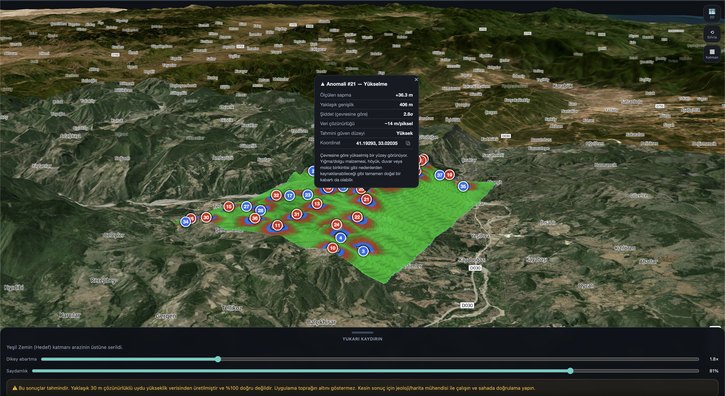725x396 pixels.
Task: Close the Anomali #21 popup
Action: pyautogui.click(x=416, y=80)
